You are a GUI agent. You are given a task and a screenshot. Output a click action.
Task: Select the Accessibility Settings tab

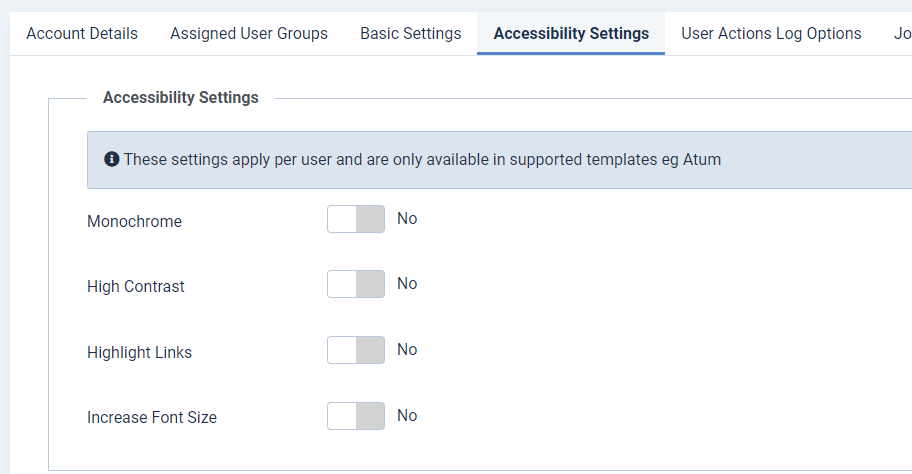pos(571,34)
